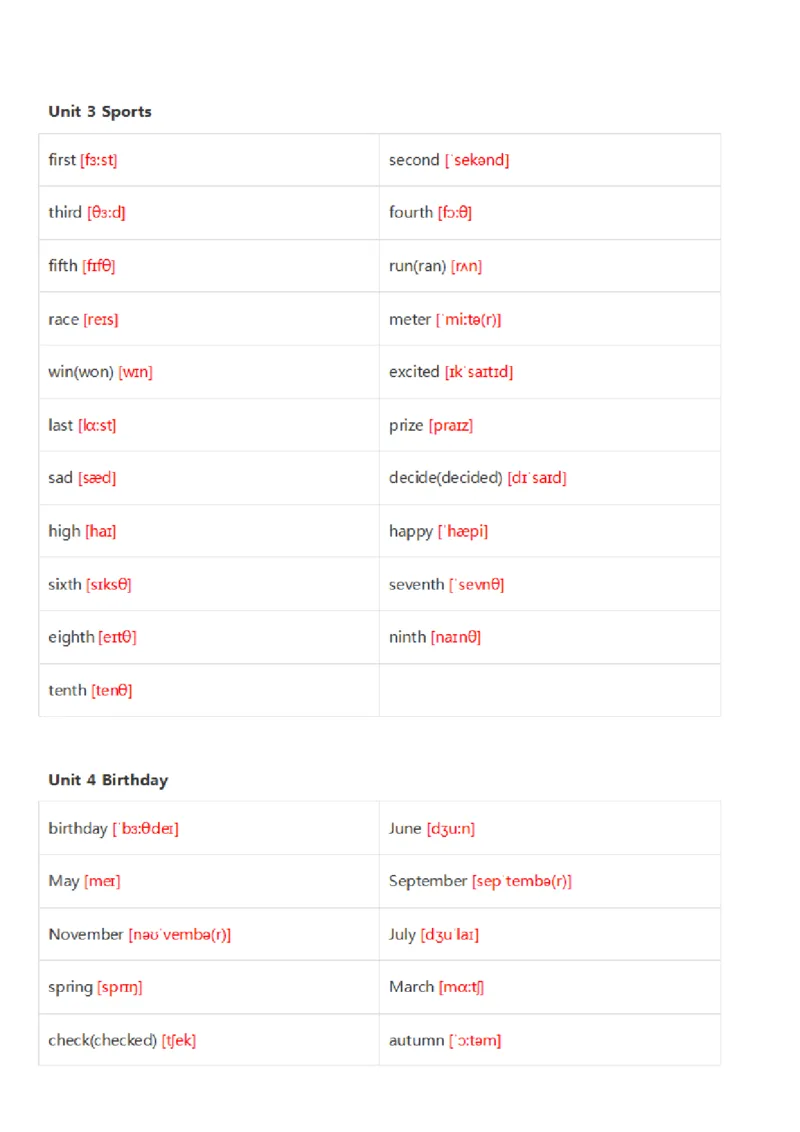
Task: Click the "run(ran)" entry
Action: (x=417, y=266)
